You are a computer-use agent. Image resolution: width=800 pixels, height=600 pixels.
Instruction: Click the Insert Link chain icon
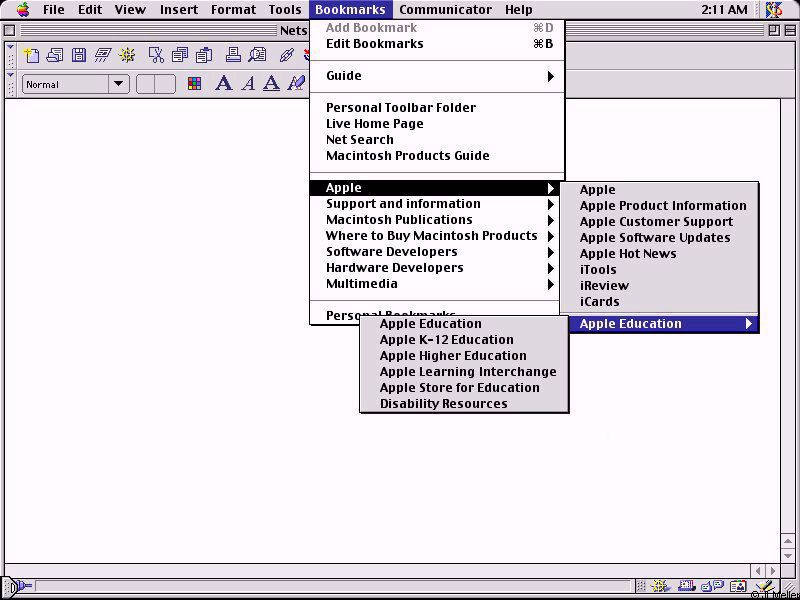287,55
